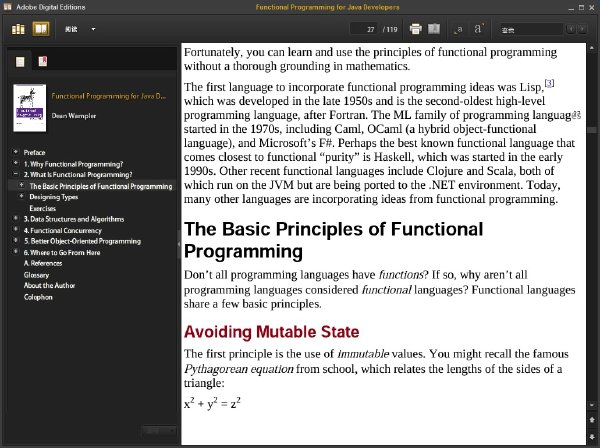Click the search text field
600x448 pixels.
click(x=532, y=29)
